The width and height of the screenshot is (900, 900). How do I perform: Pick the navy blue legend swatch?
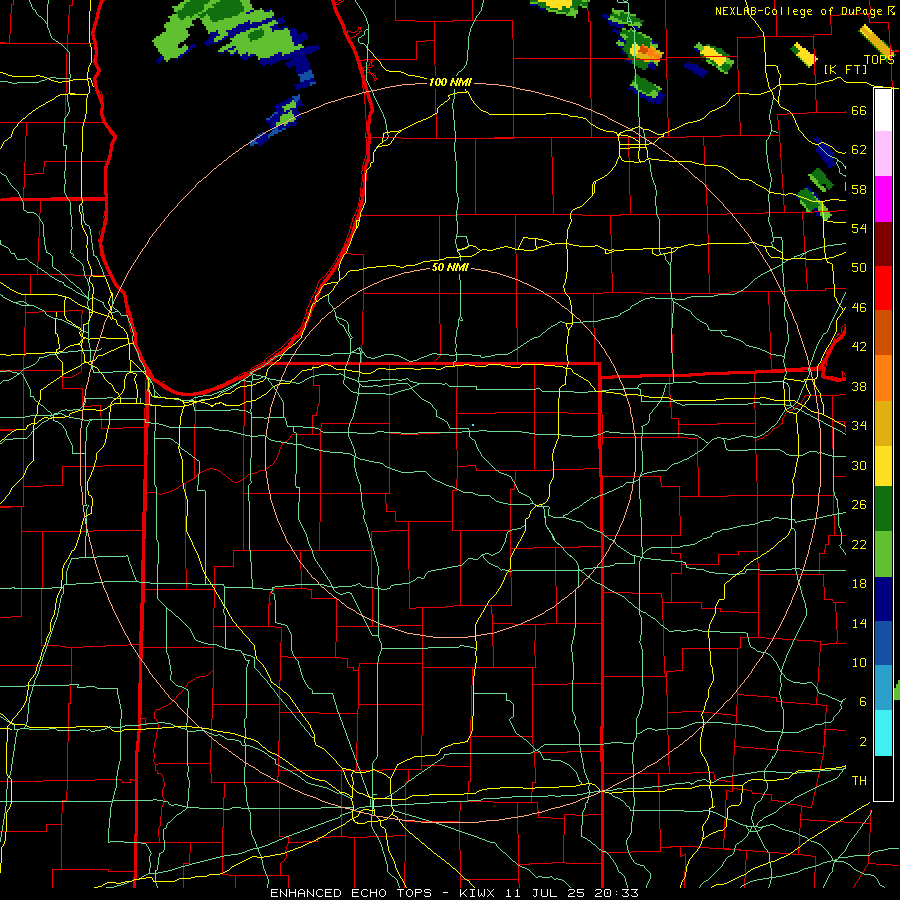pos(883,599)
